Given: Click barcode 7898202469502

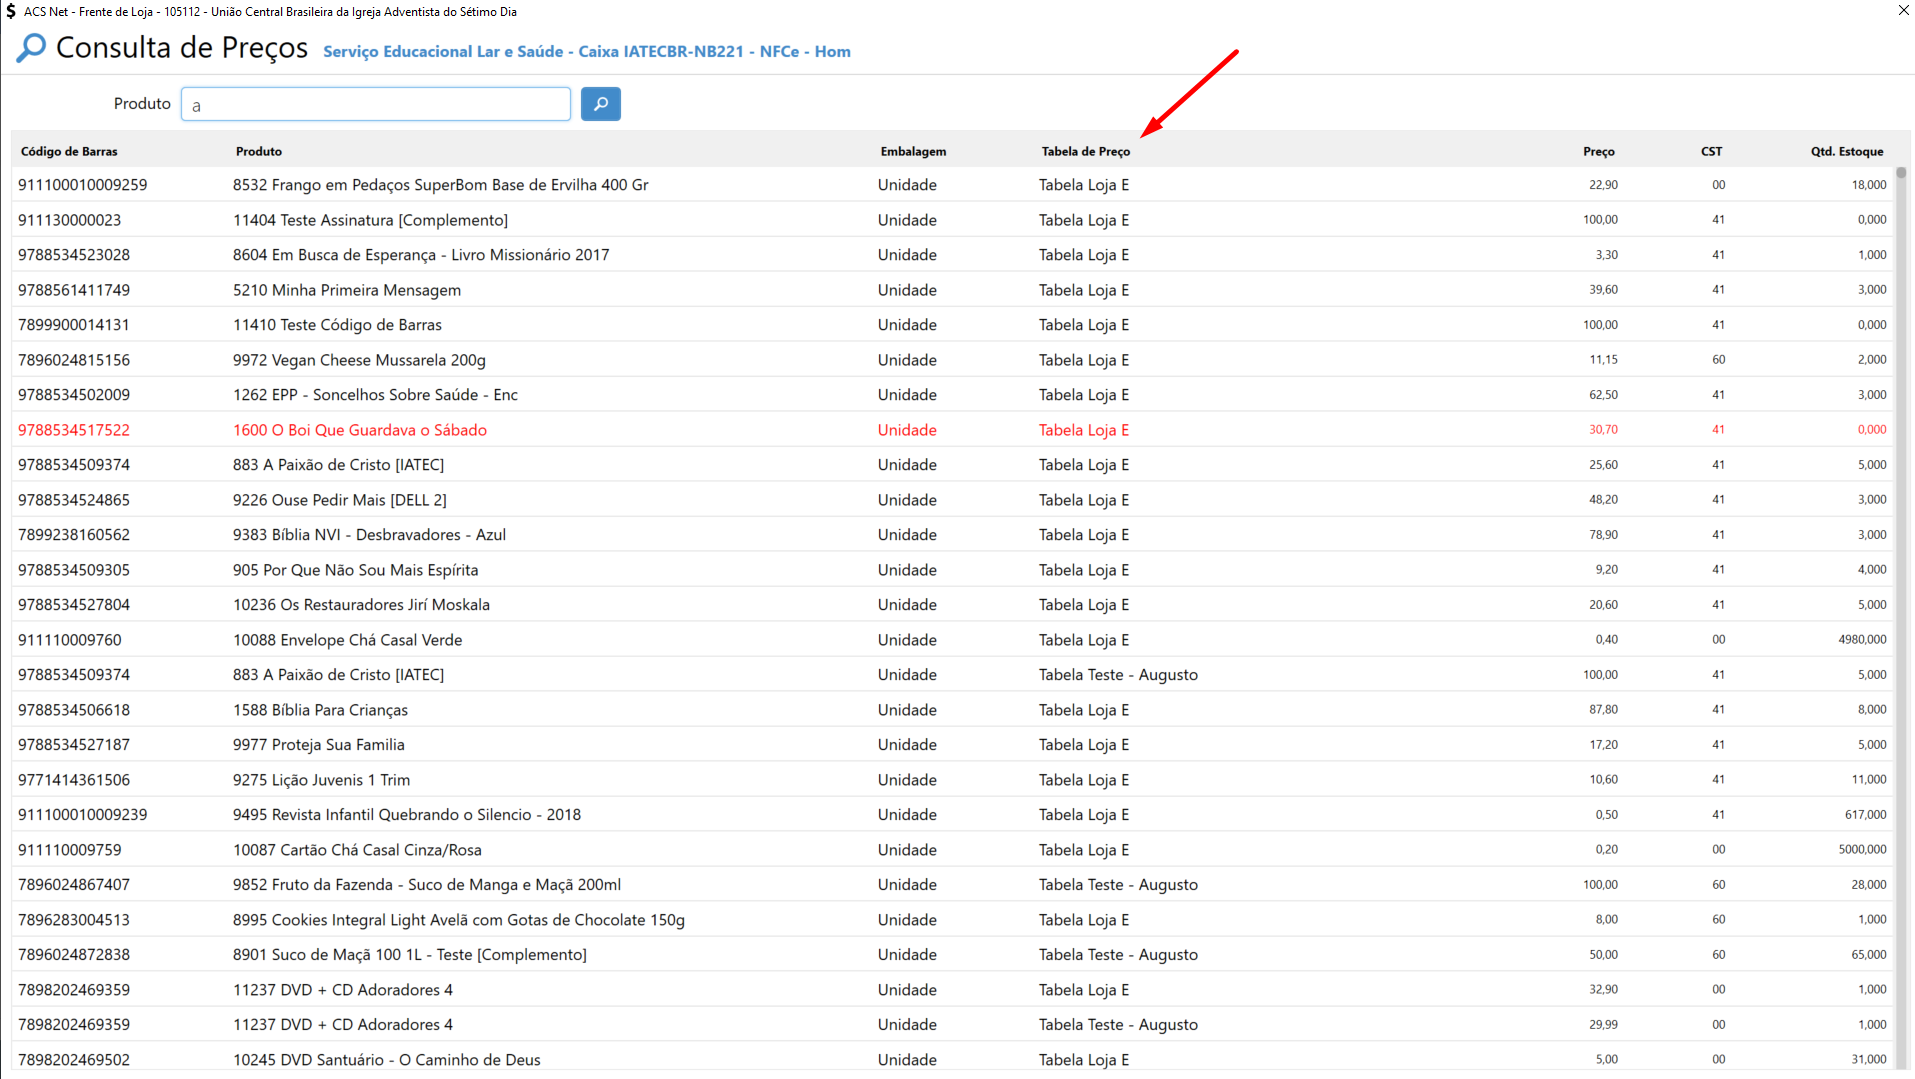Looking at the screenshot, I should click(x=74, y=1060).
